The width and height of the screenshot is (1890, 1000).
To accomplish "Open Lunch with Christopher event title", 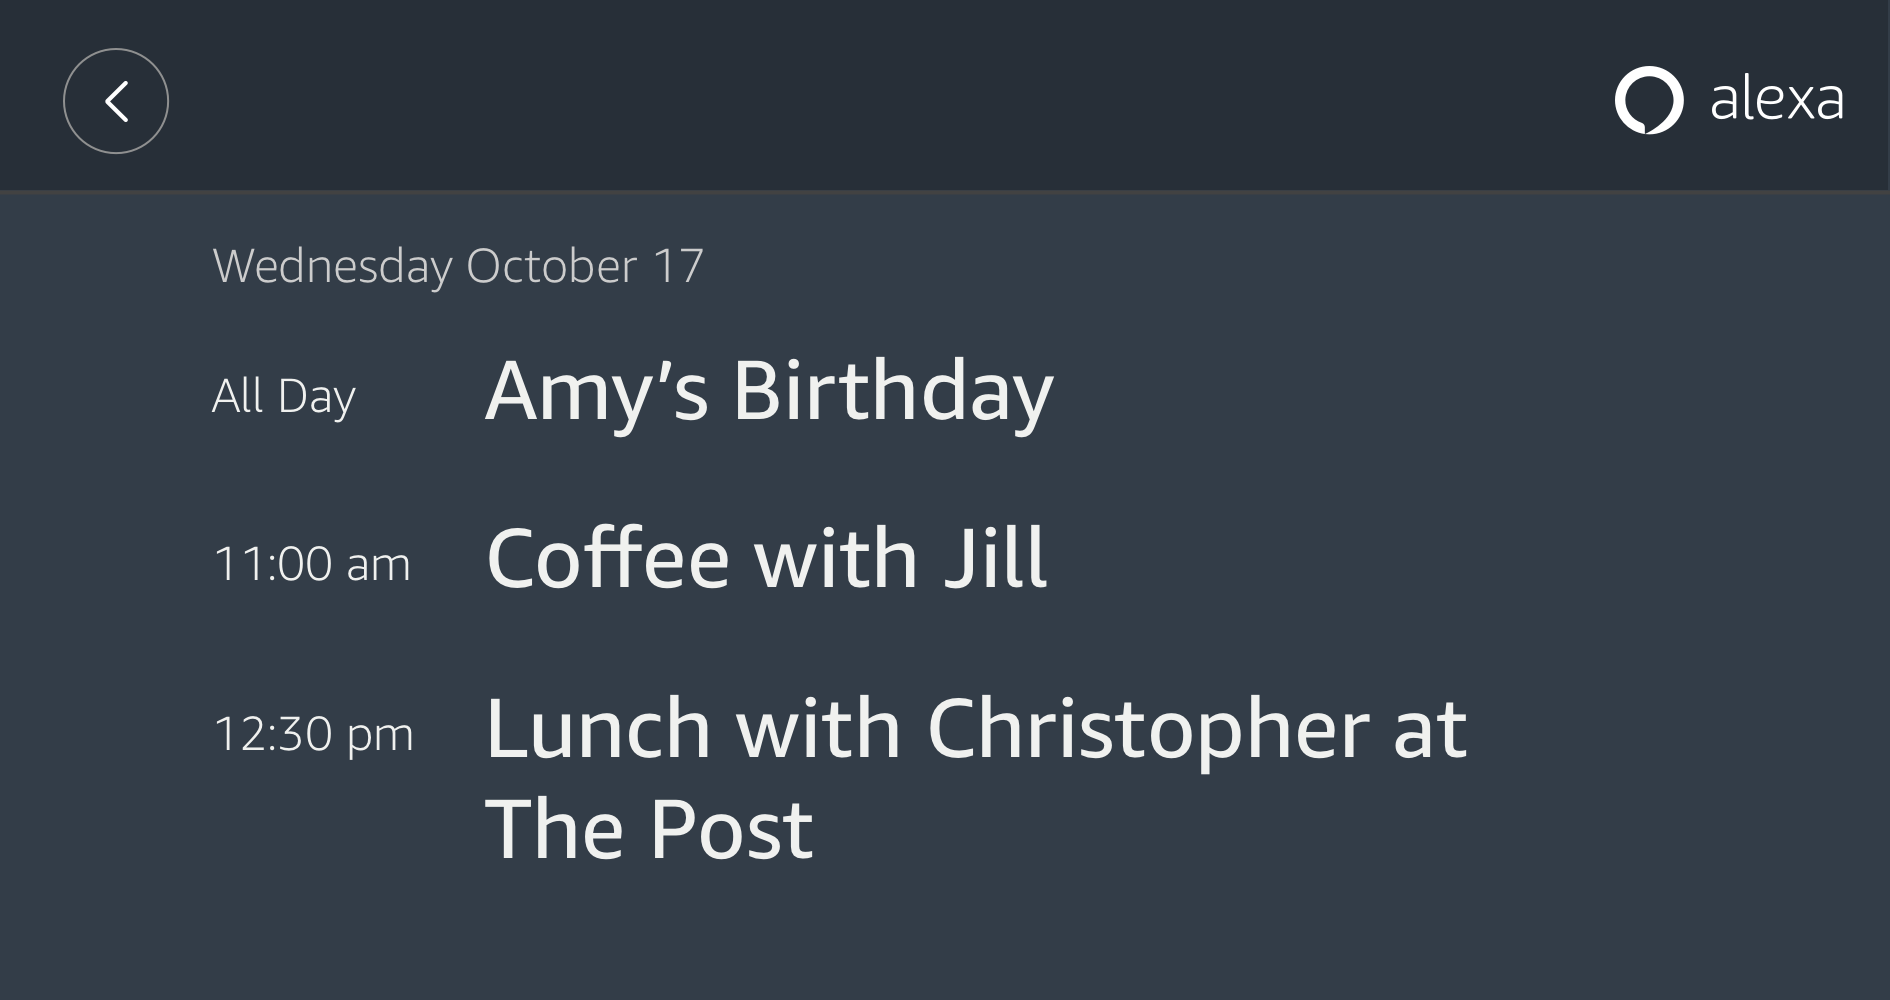I will click(x=975, y=729).
